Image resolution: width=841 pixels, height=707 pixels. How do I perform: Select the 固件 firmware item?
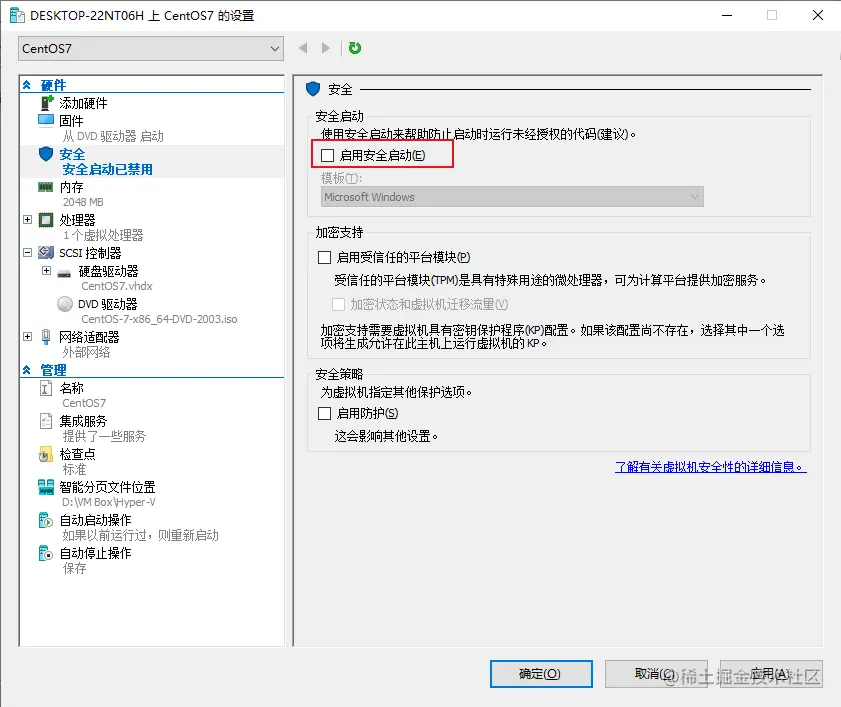pyautogui.click(x=71, y=119)
